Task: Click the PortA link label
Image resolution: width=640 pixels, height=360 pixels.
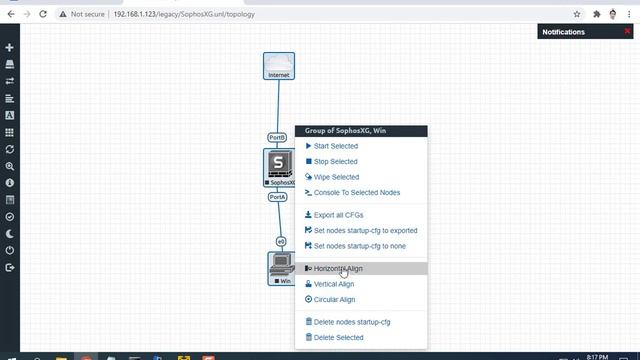Action: point(278,197)
